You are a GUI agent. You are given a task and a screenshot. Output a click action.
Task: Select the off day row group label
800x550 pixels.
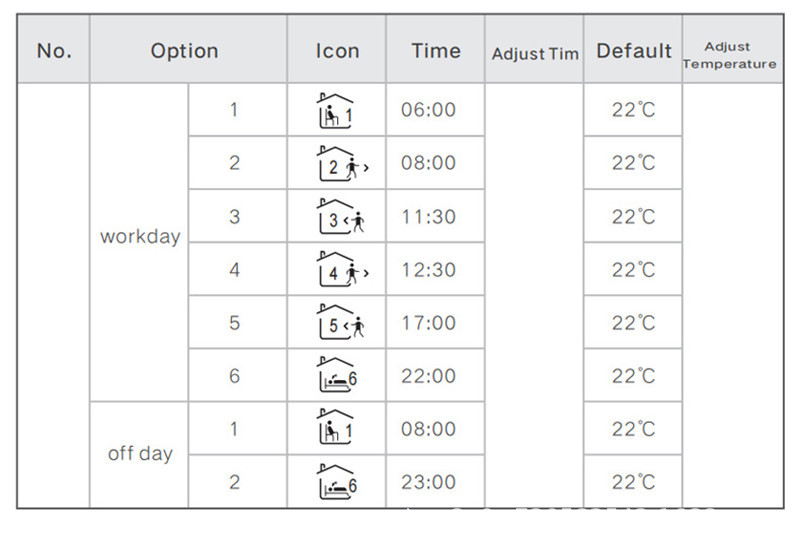click(140, 454)
